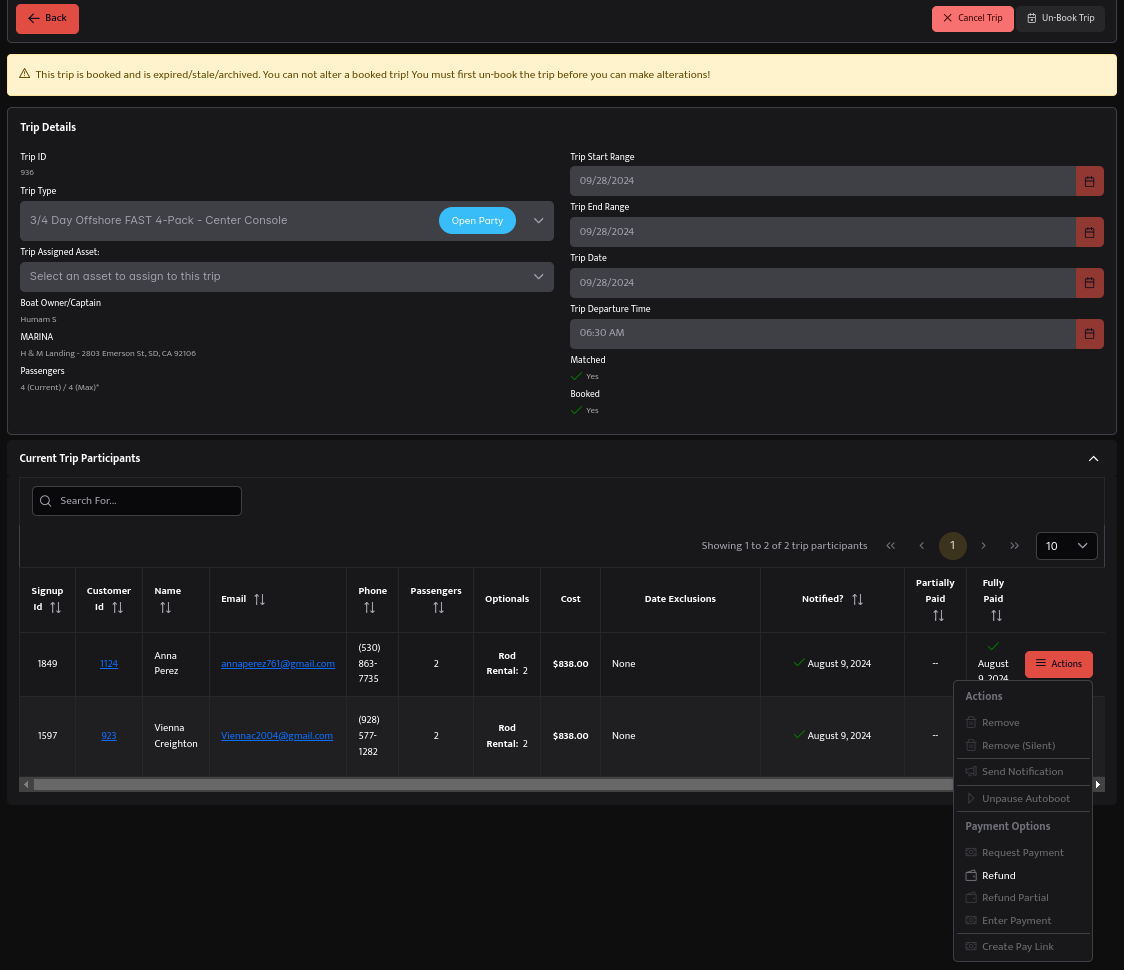Viewport: 1124px width, 970px height.
Task: Open calendar picker for Trip Date
Action: (1089, 283)
